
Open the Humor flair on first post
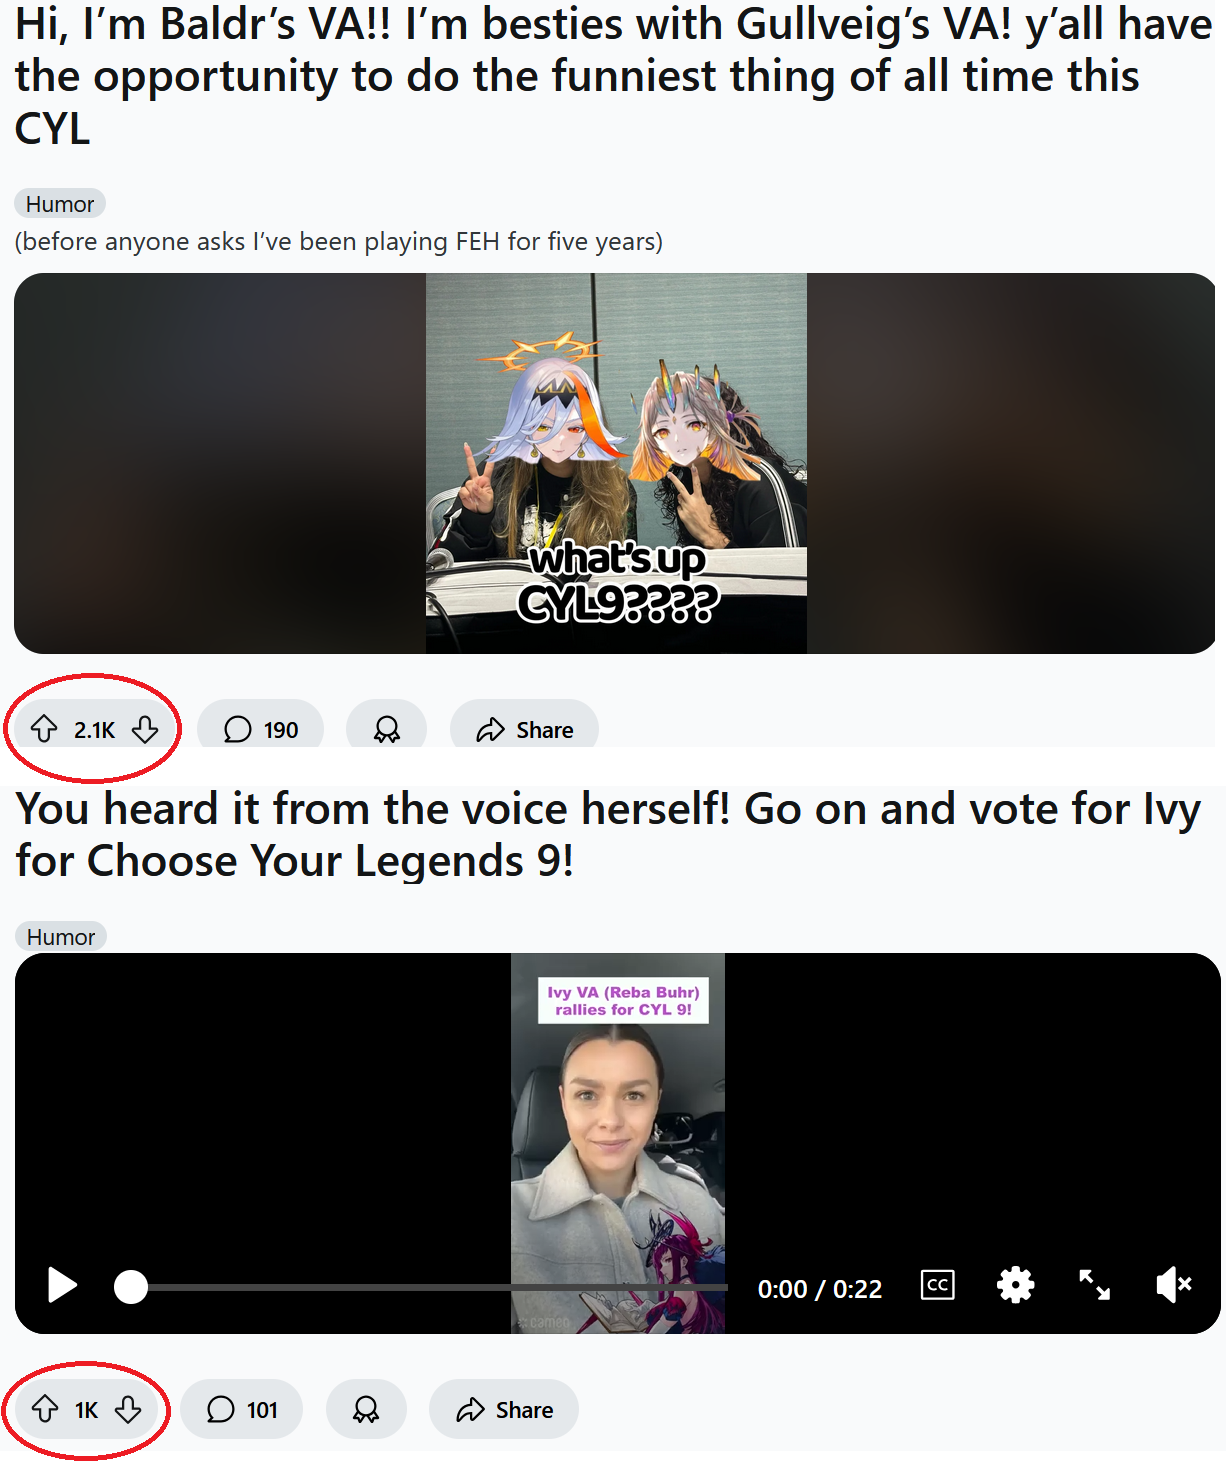(x=60, y=204)
